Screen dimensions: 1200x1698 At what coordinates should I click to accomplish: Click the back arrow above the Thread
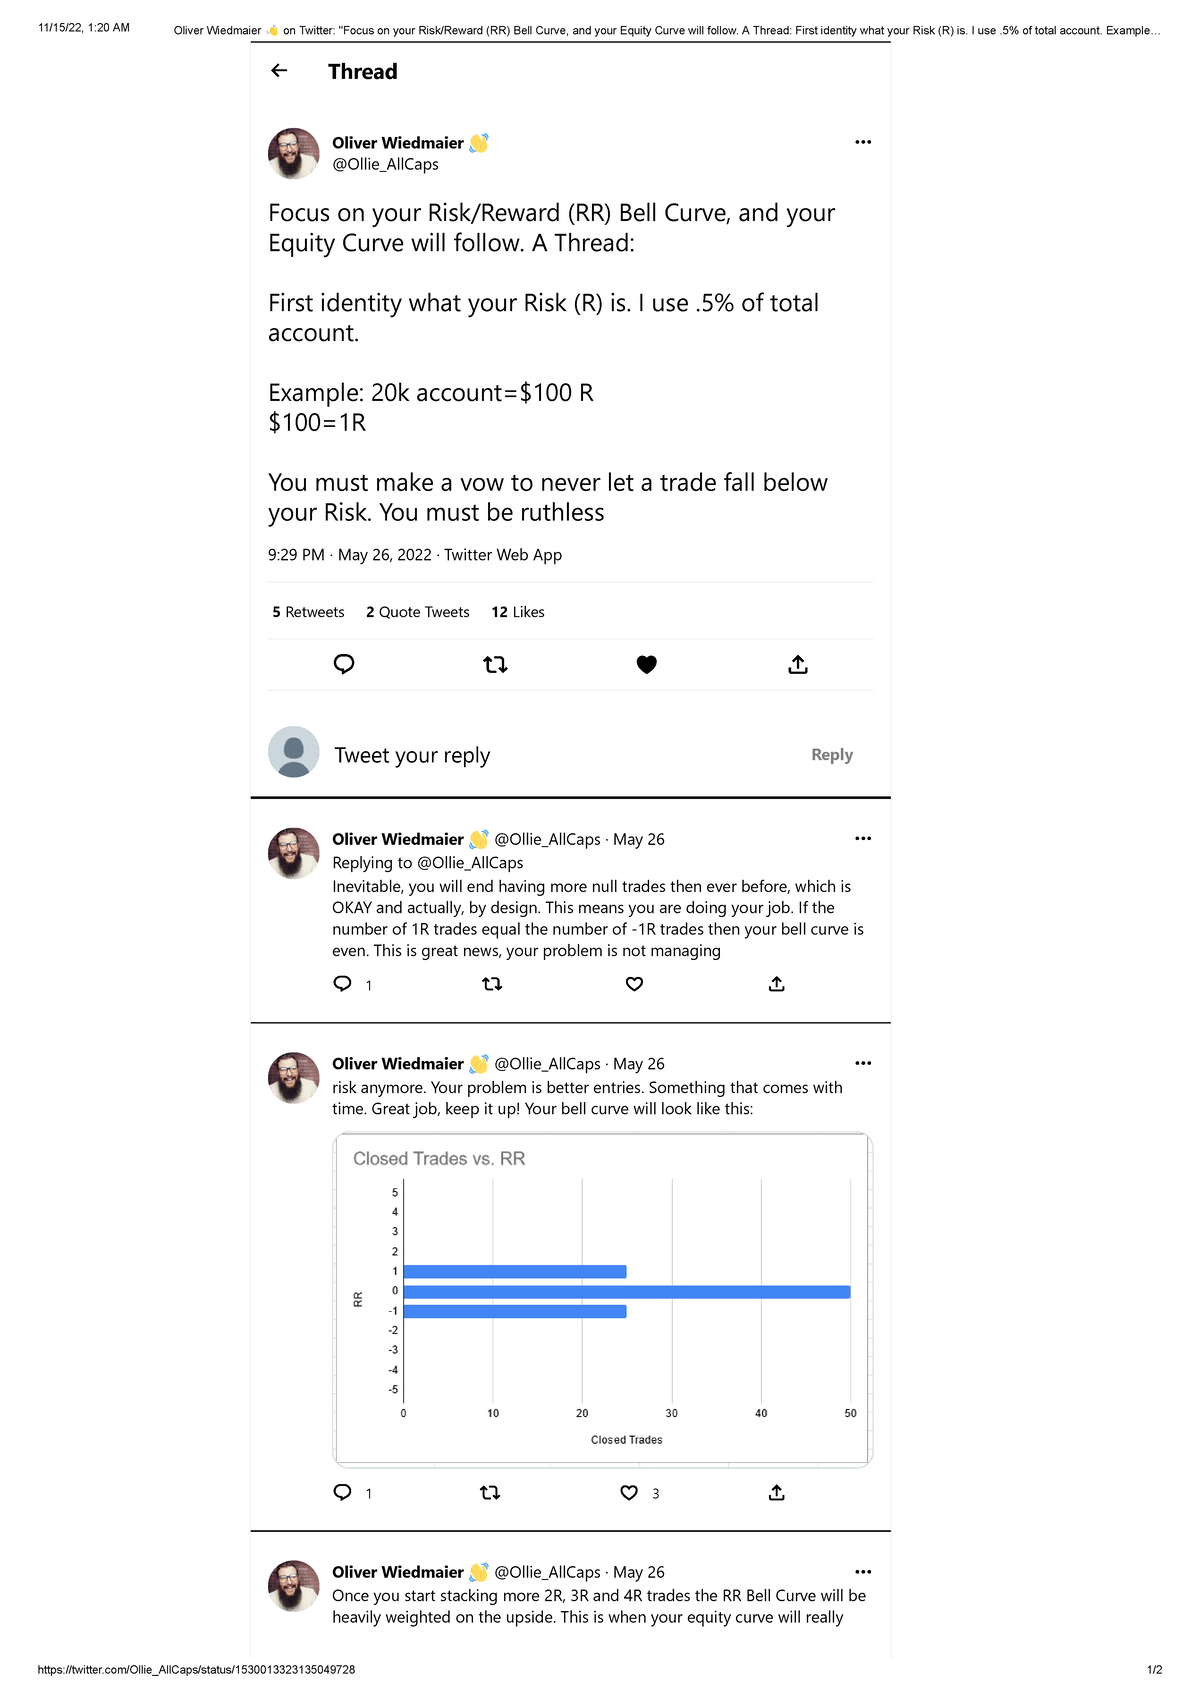pos(278,70)
